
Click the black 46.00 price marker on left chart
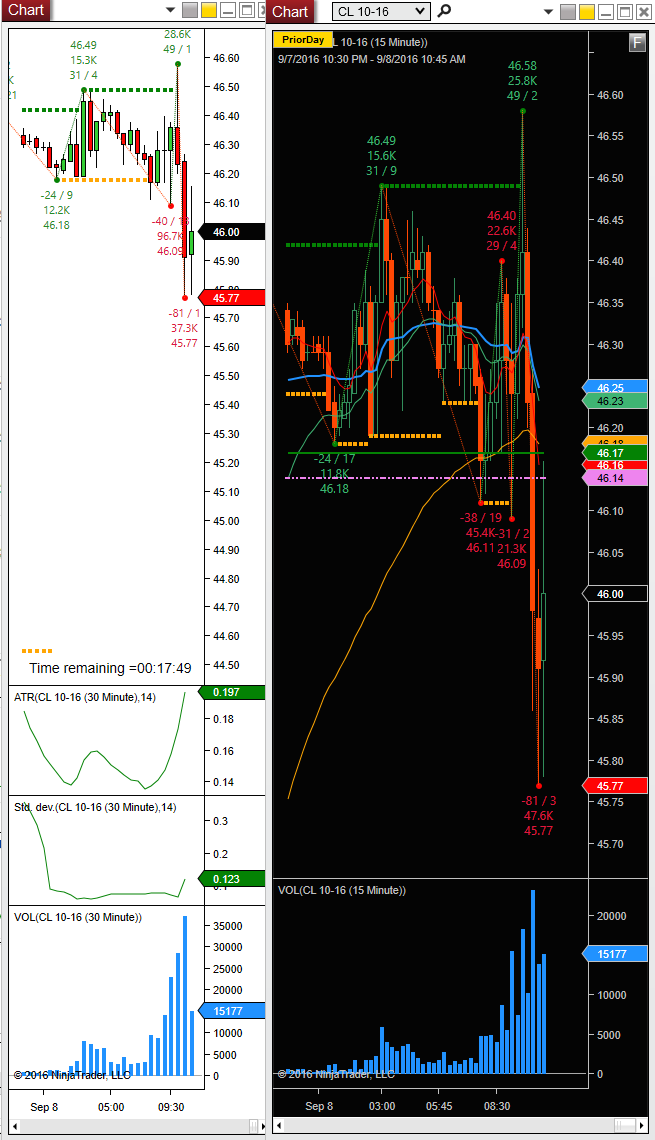[x=231, y=232]
